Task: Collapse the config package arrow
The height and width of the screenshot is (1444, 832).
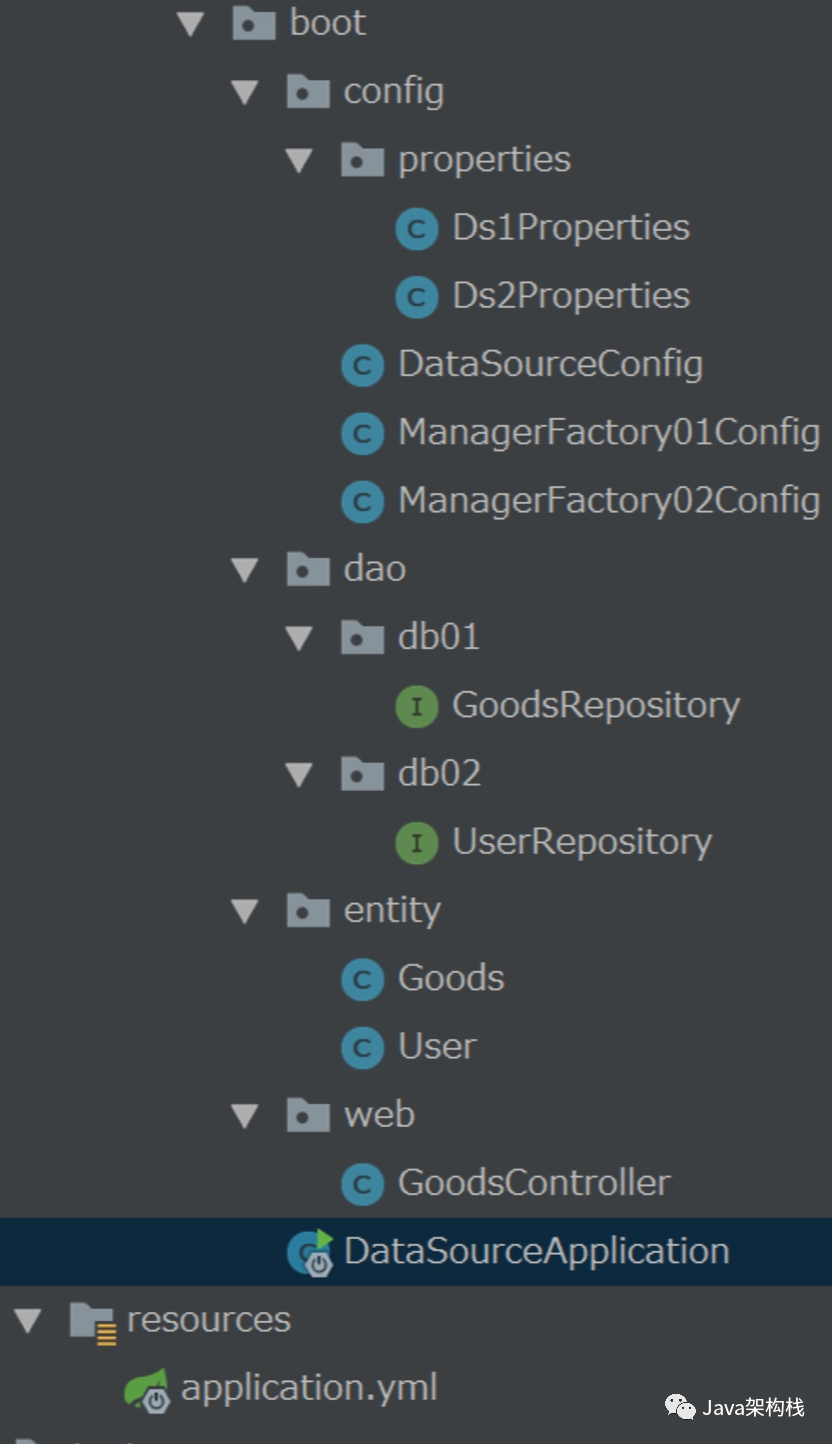Action: click(x=245, y=93)
